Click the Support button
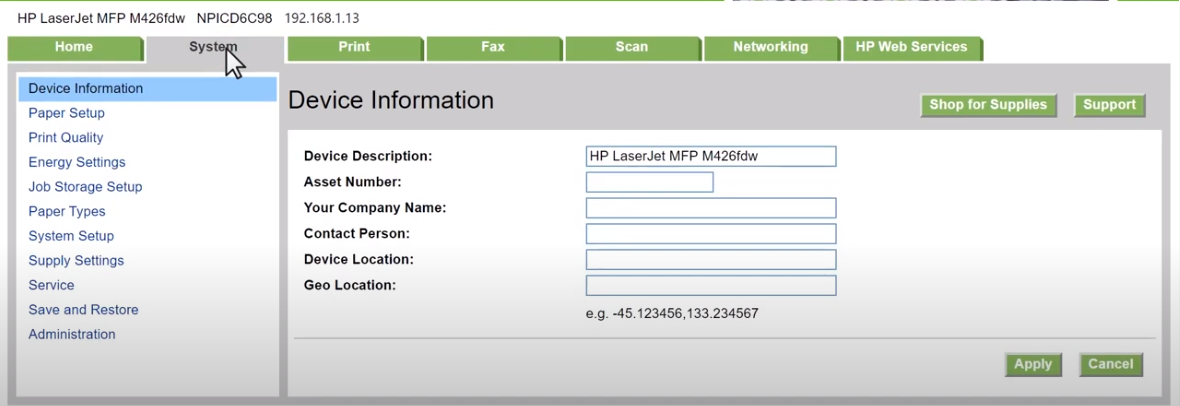The height and width of the screenshot is (406, 1180). [1109, 105]
